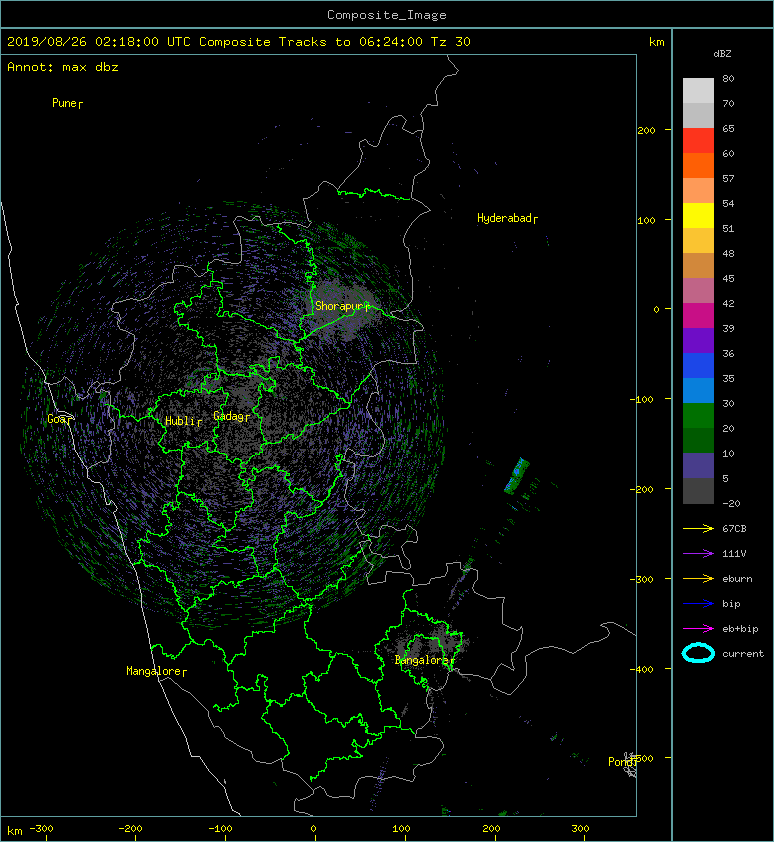Click the yellow eburn arrow legend icon
774x842 pixels.
coord(698,578)
